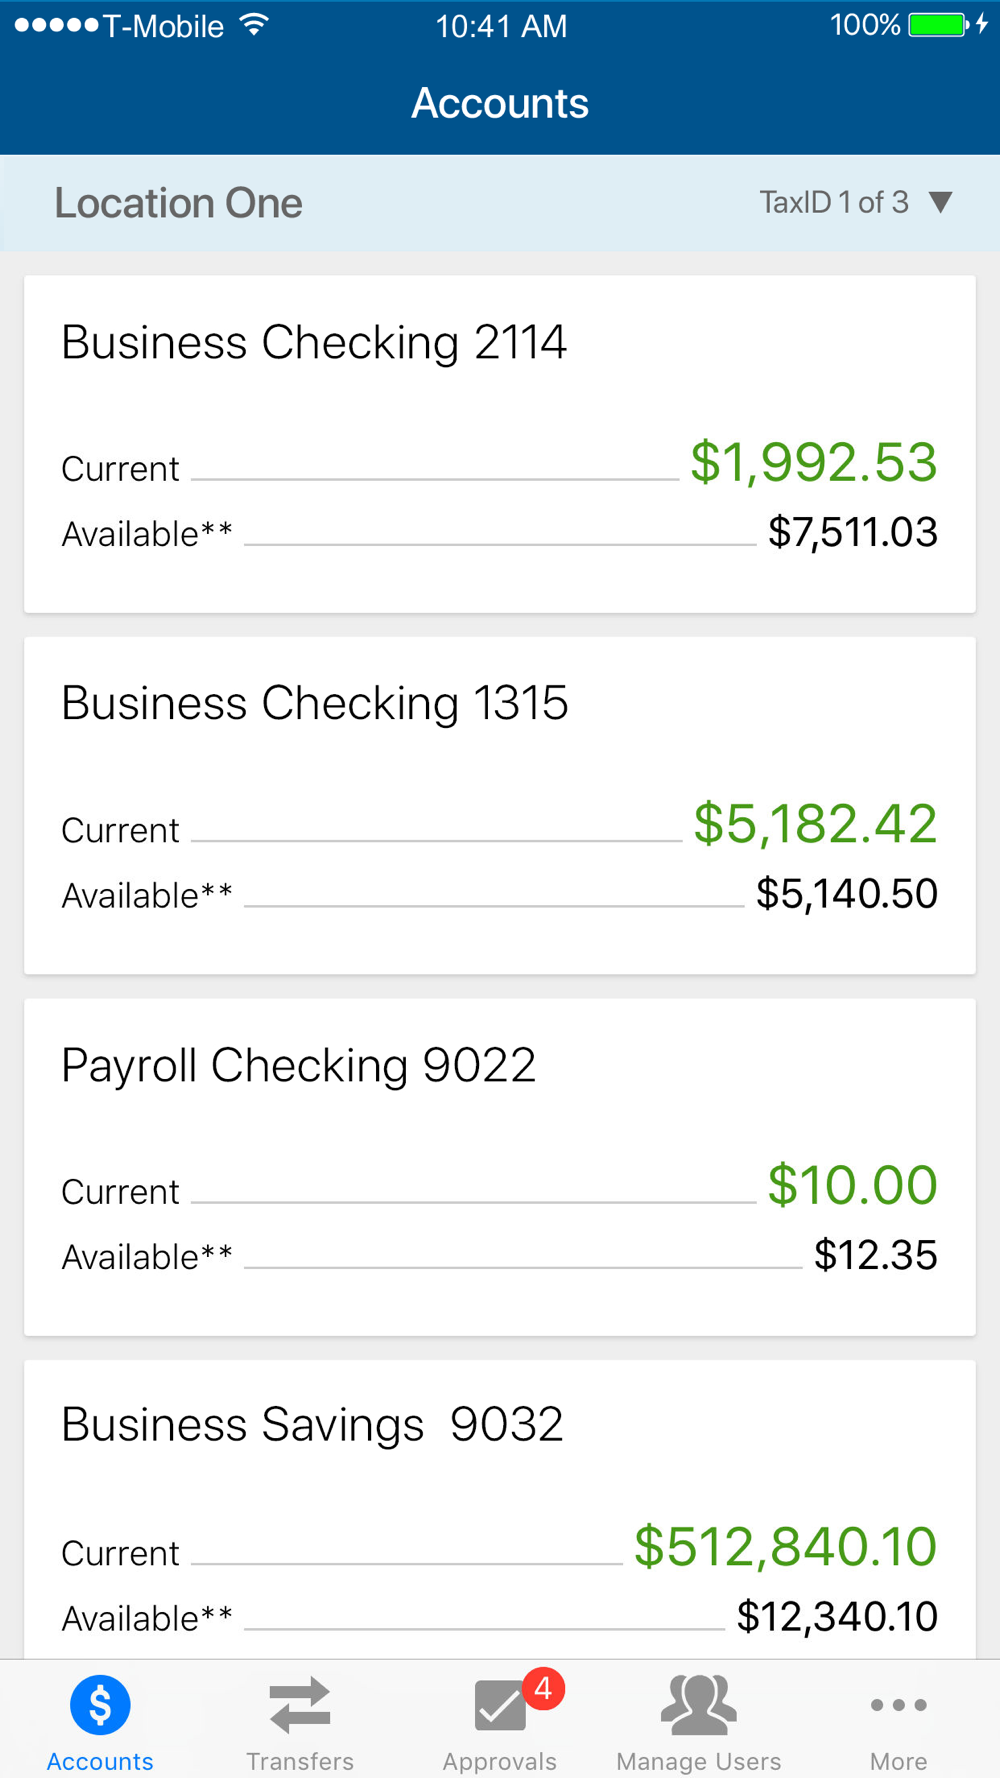Tap the battery indicator icon
The image size is (1000, 1778).
[x=938, y=25]
